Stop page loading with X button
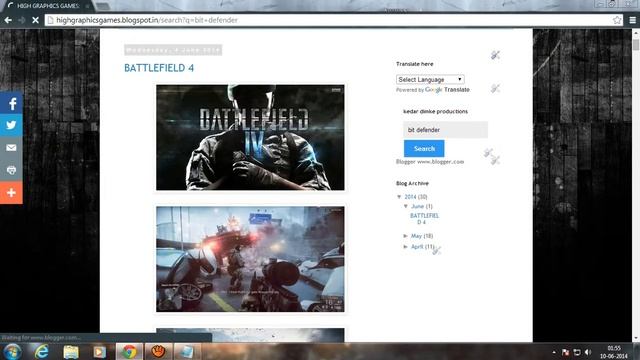Image resolution: width=640 pixels, height=360 pixels. point(36,20)
